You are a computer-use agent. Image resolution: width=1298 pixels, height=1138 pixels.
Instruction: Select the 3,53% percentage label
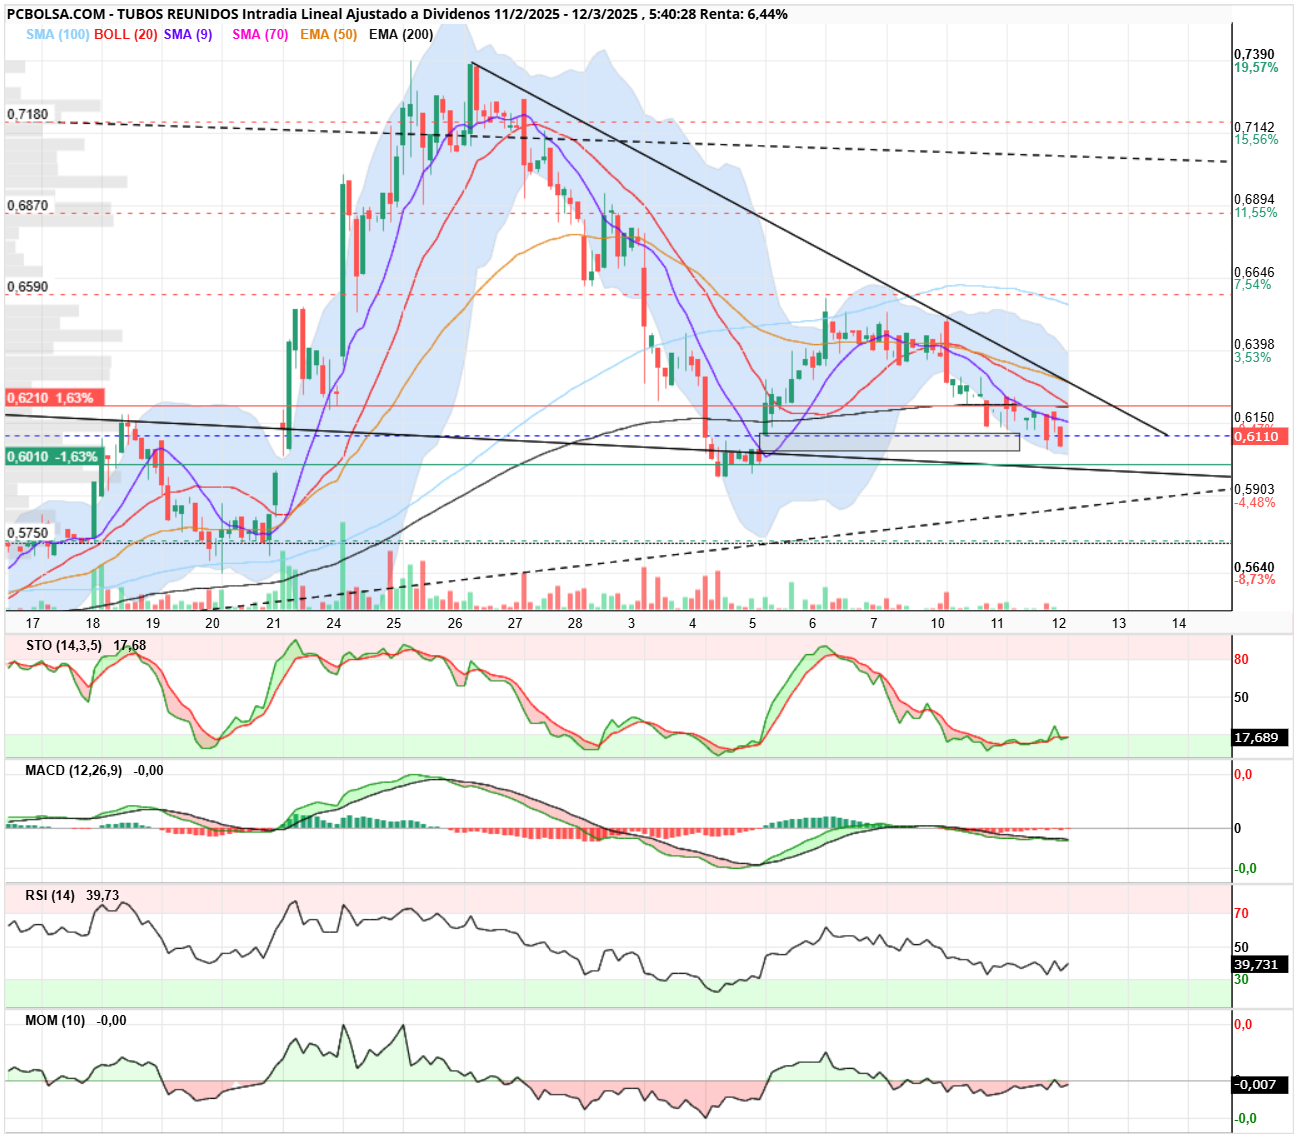click(x=1253, y=357)
